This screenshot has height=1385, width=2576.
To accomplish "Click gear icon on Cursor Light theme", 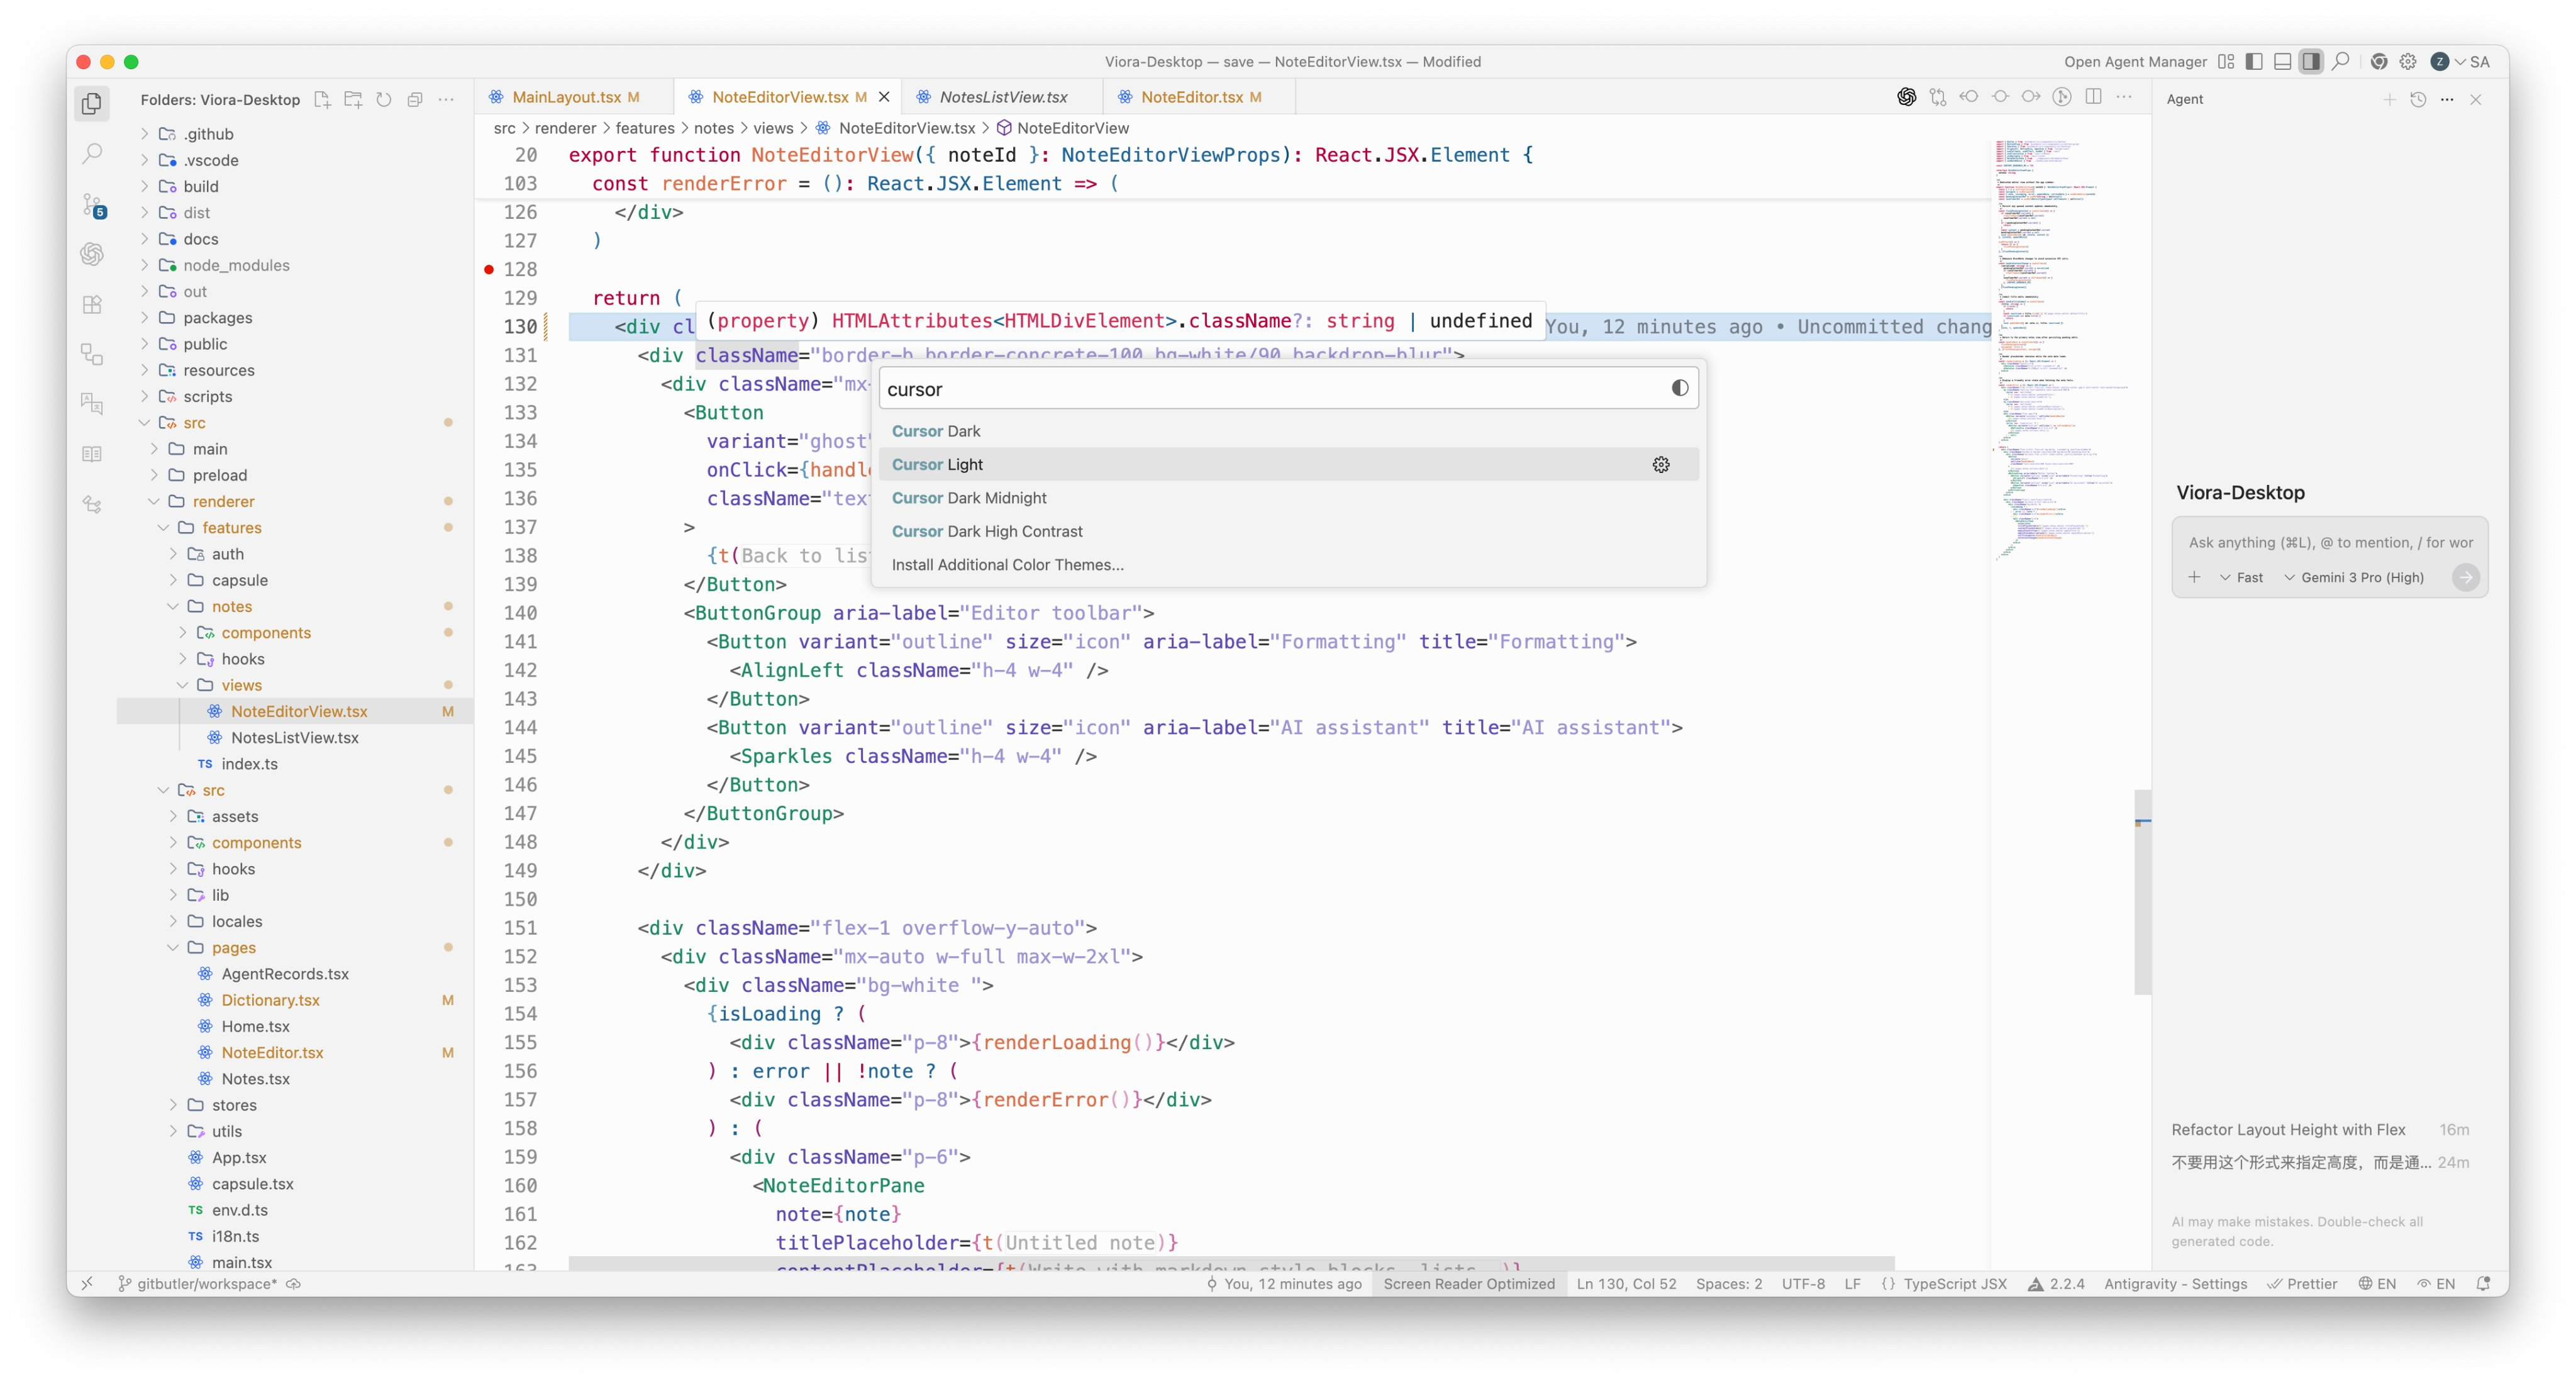I will [1660, 465].
